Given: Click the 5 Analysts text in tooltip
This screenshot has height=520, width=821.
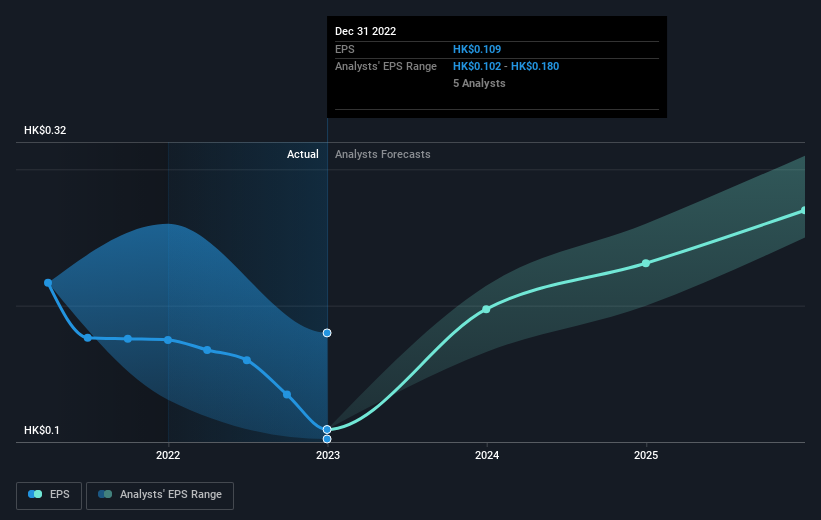Looking at the screenshot, I should pos(479,83).
